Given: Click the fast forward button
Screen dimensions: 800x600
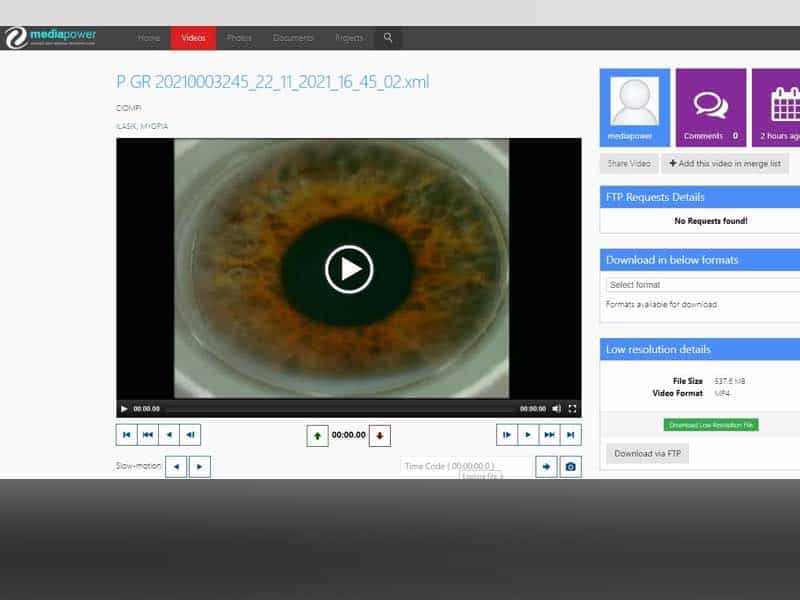Looking at the screenshot, I should click(549, 434).
